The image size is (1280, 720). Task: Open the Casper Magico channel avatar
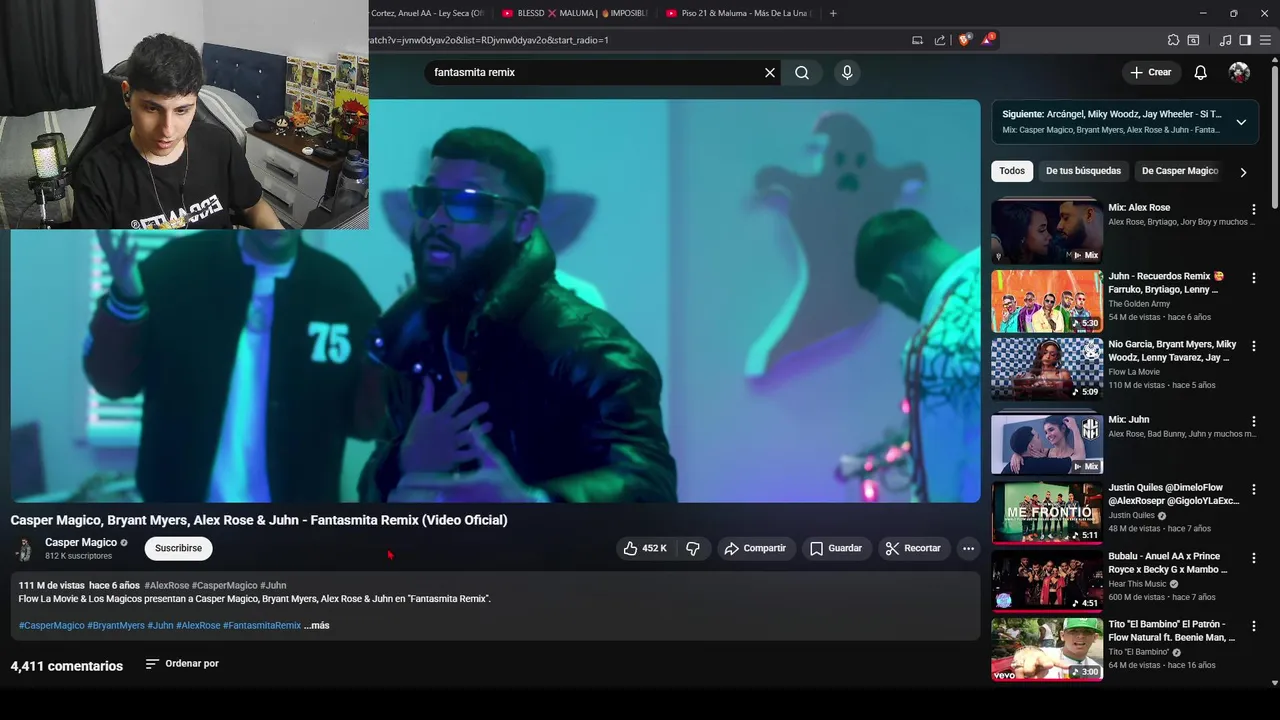coord(24,548)
